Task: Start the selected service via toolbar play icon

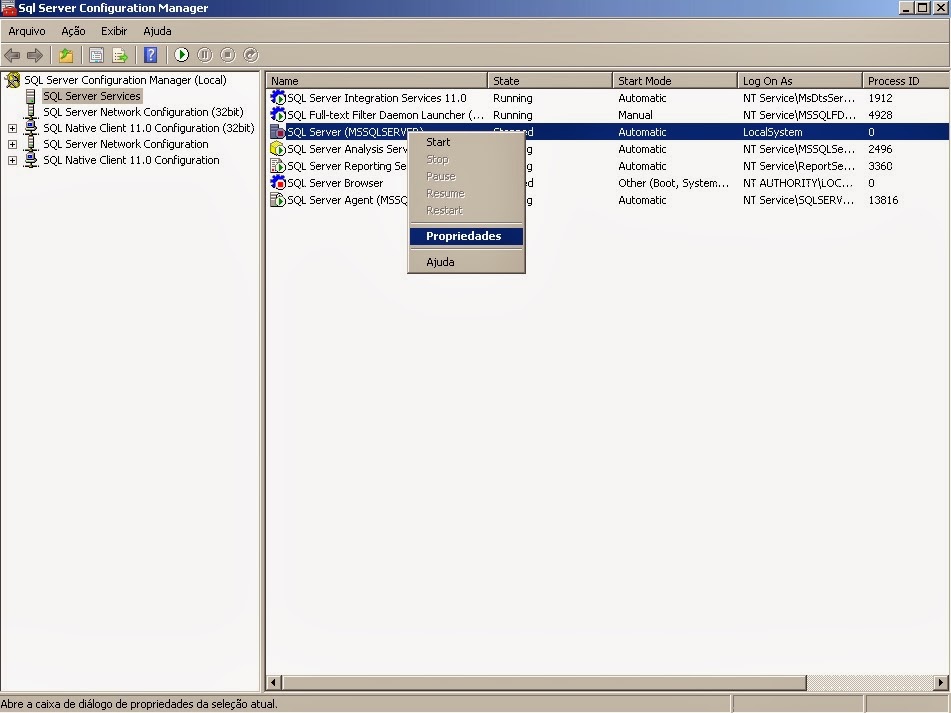Action: pyautogui.click(x=181, y=55)
